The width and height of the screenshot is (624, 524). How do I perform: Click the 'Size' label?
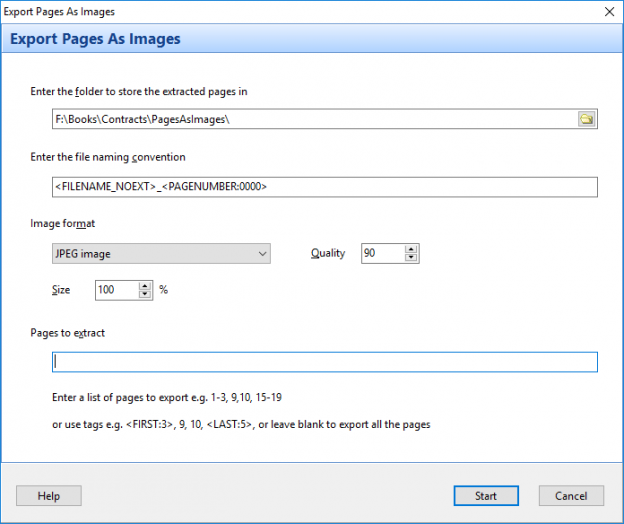click(x=61, y=290)
